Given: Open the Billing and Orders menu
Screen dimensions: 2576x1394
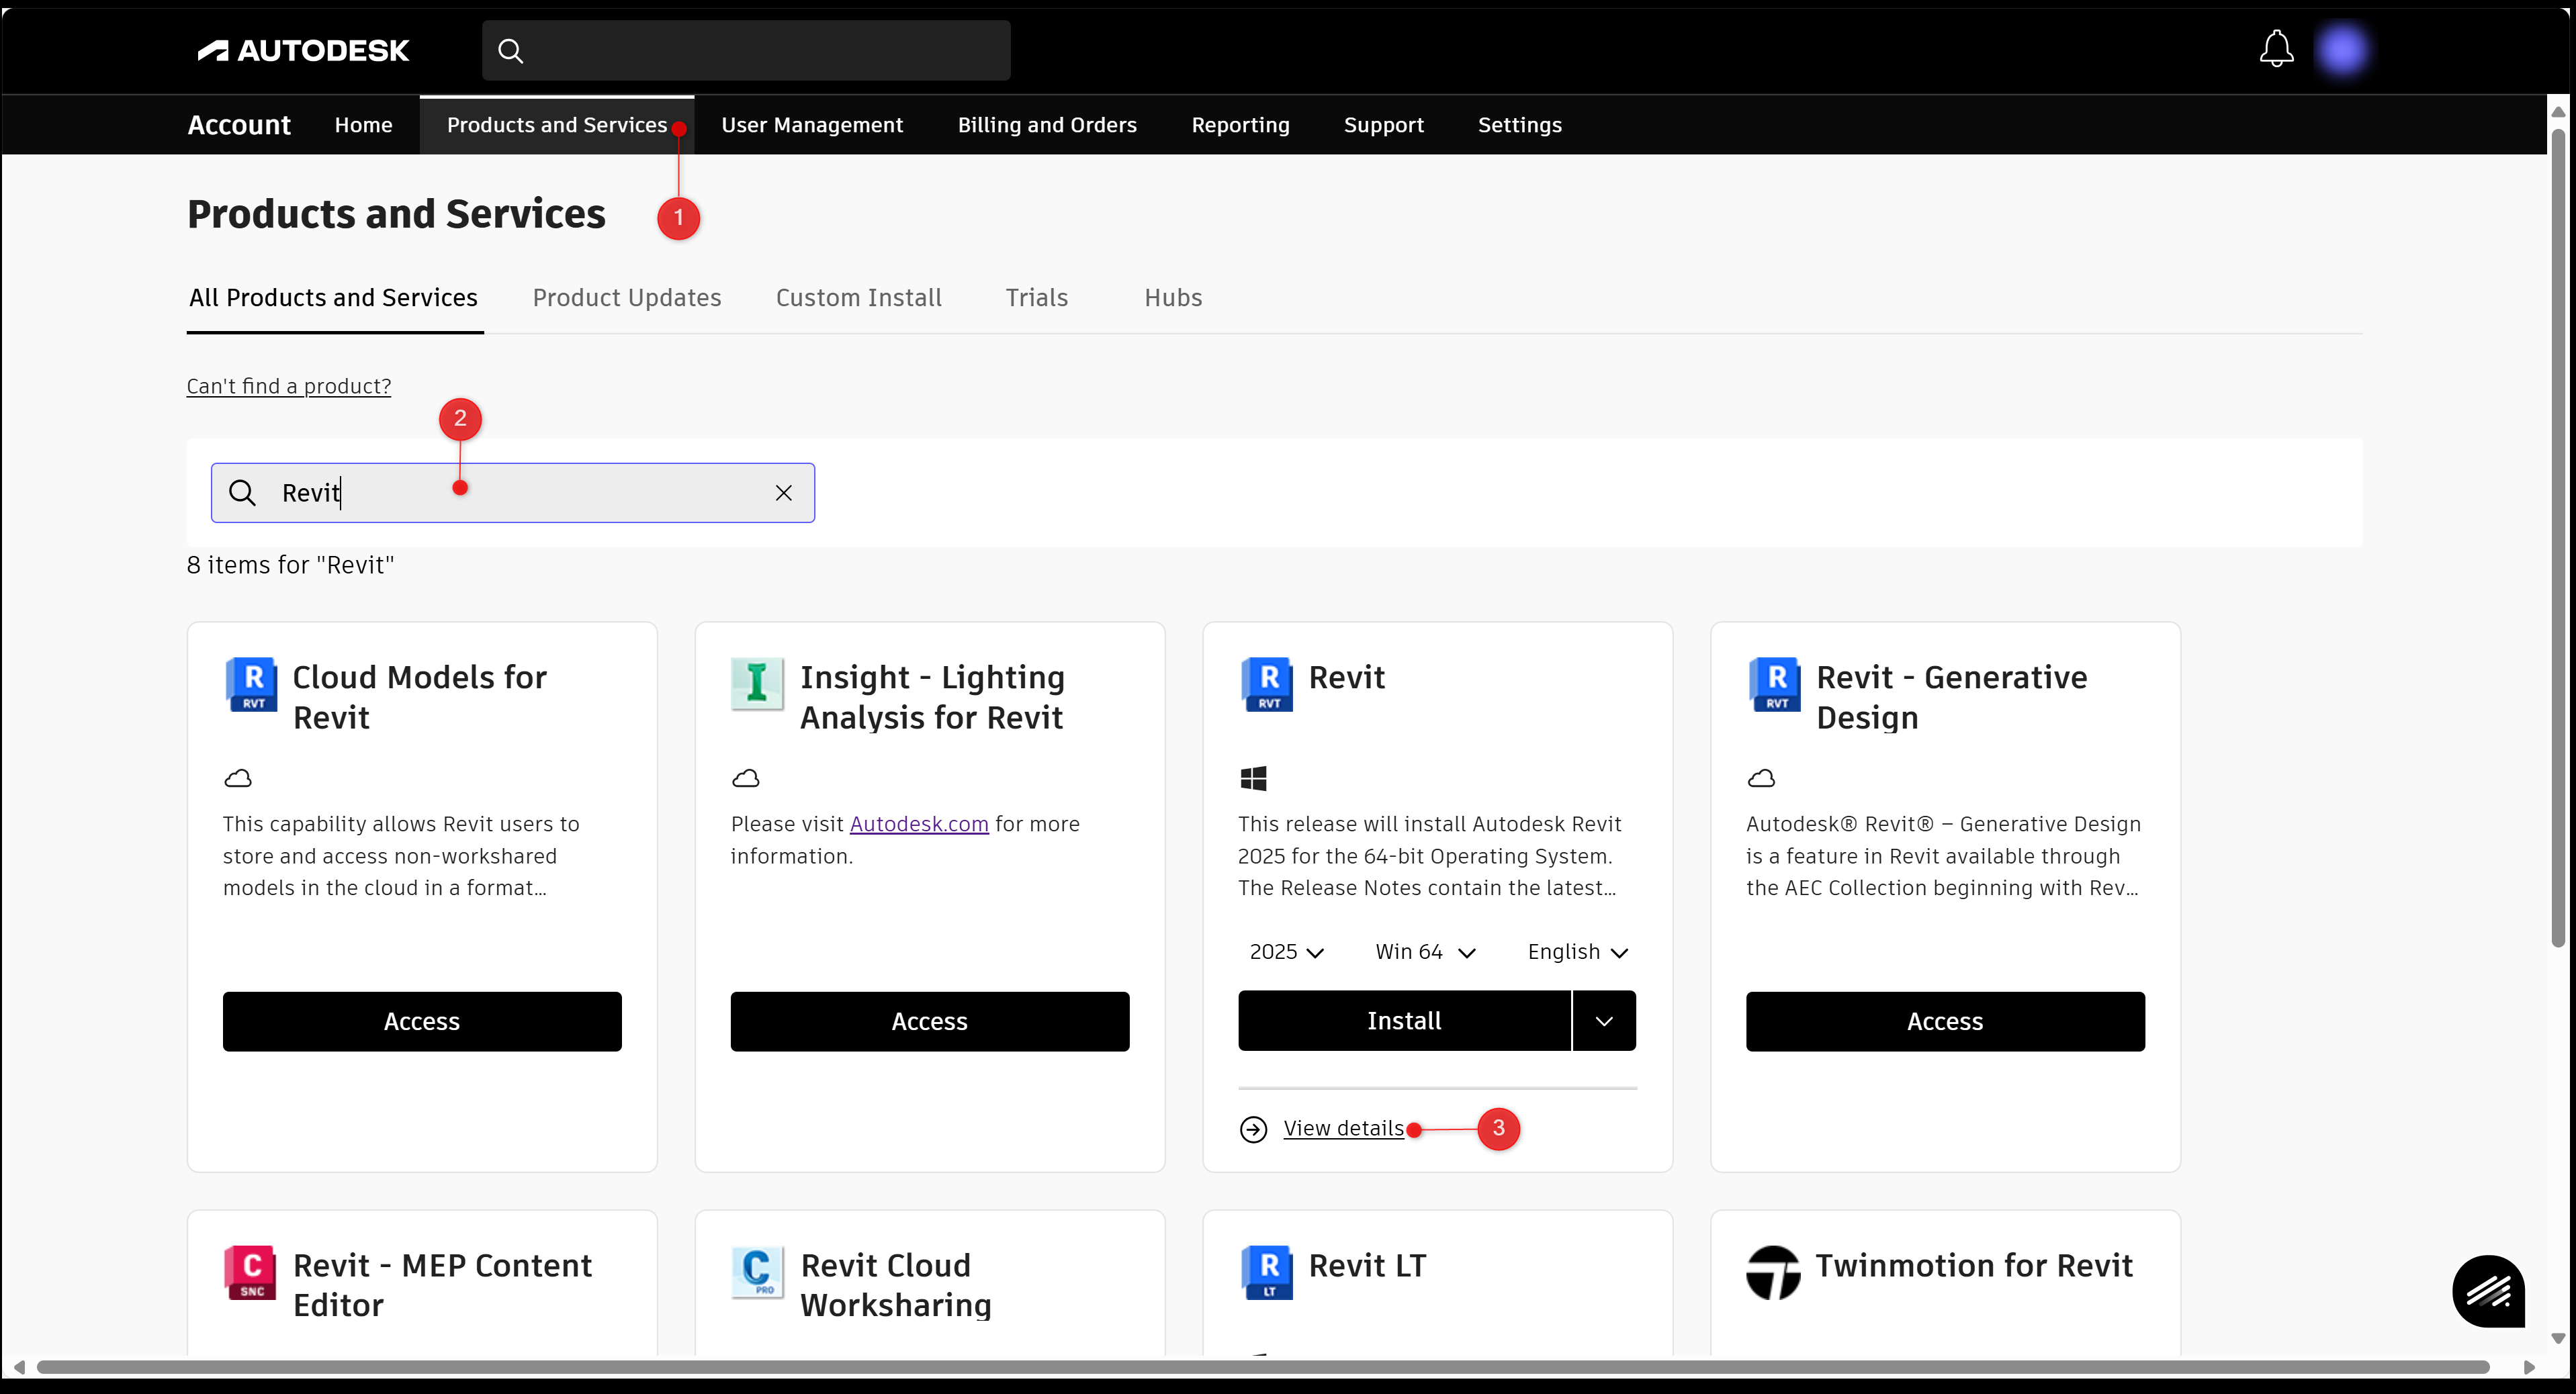Looking at the screenshot, I should tap(1047, 125).
